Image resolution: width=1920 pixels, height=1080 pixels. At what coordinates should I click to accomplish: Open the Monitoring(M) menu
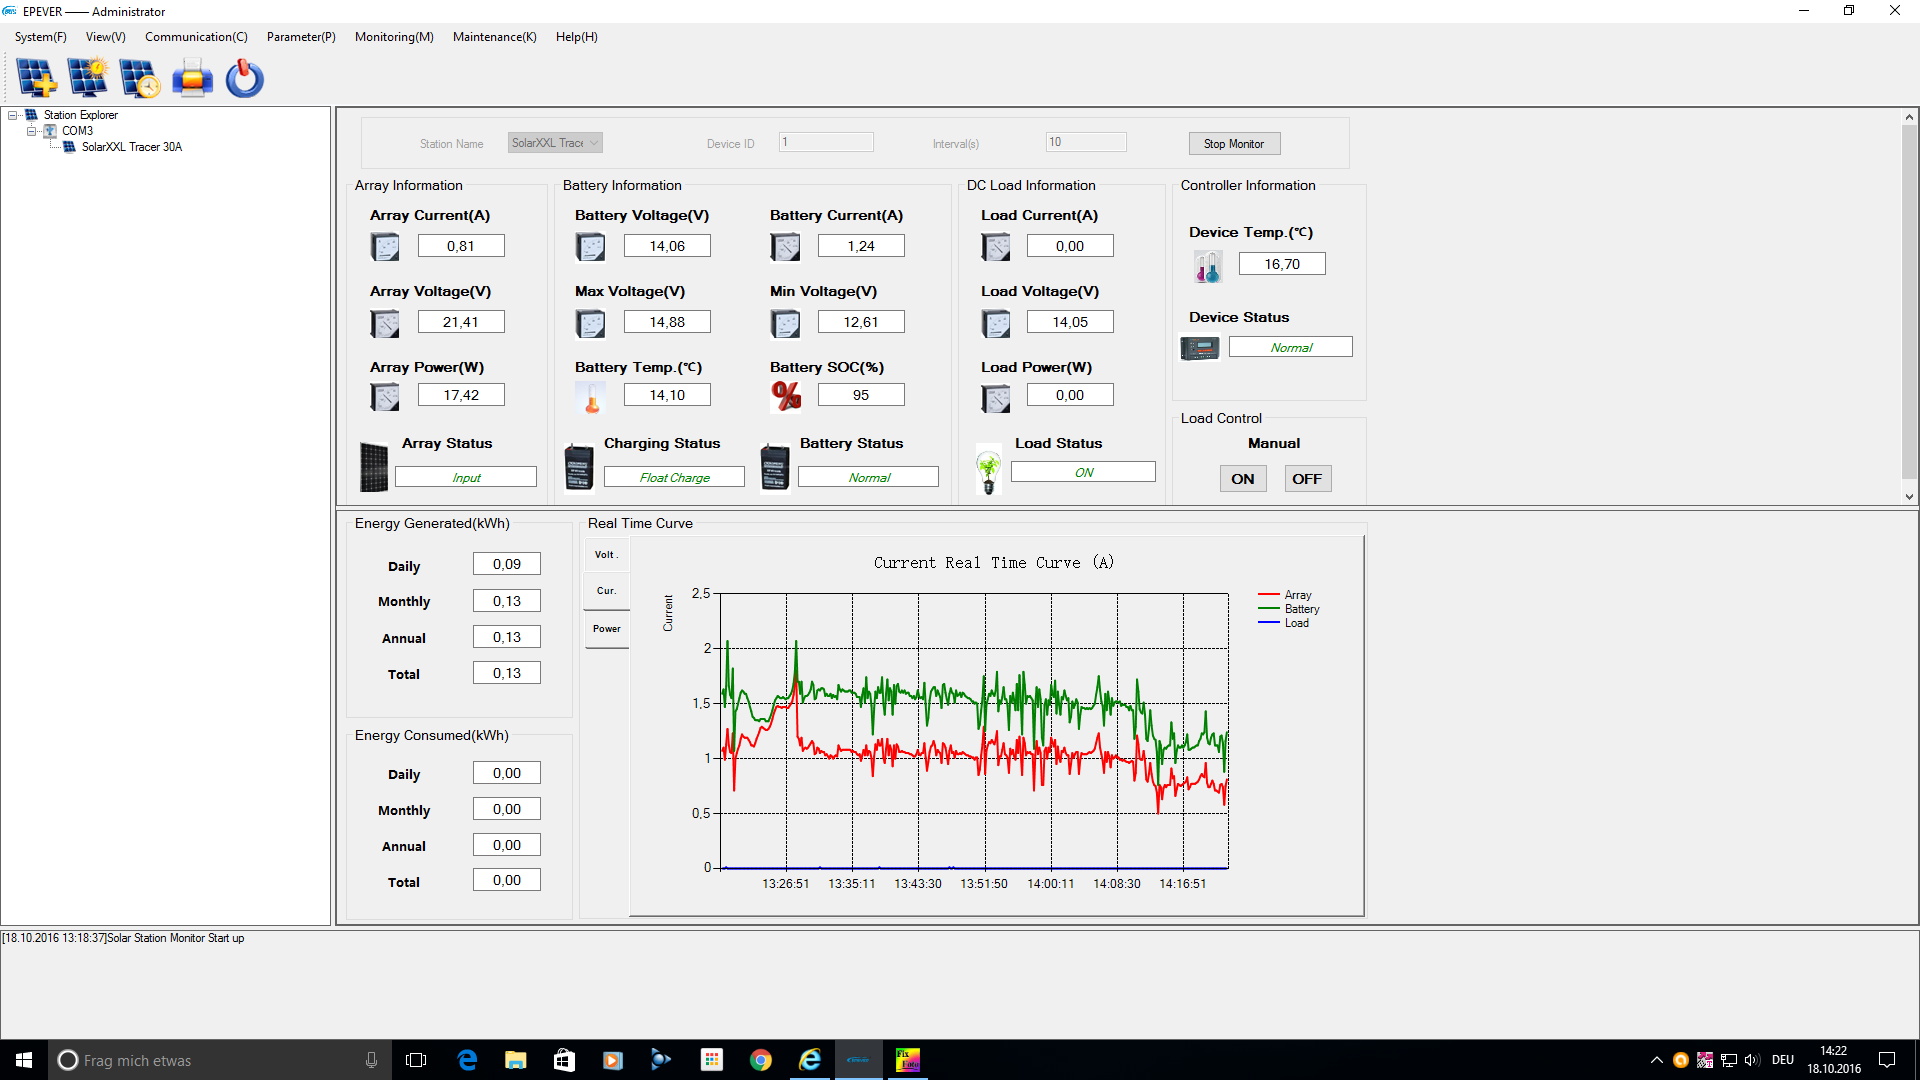394,37
